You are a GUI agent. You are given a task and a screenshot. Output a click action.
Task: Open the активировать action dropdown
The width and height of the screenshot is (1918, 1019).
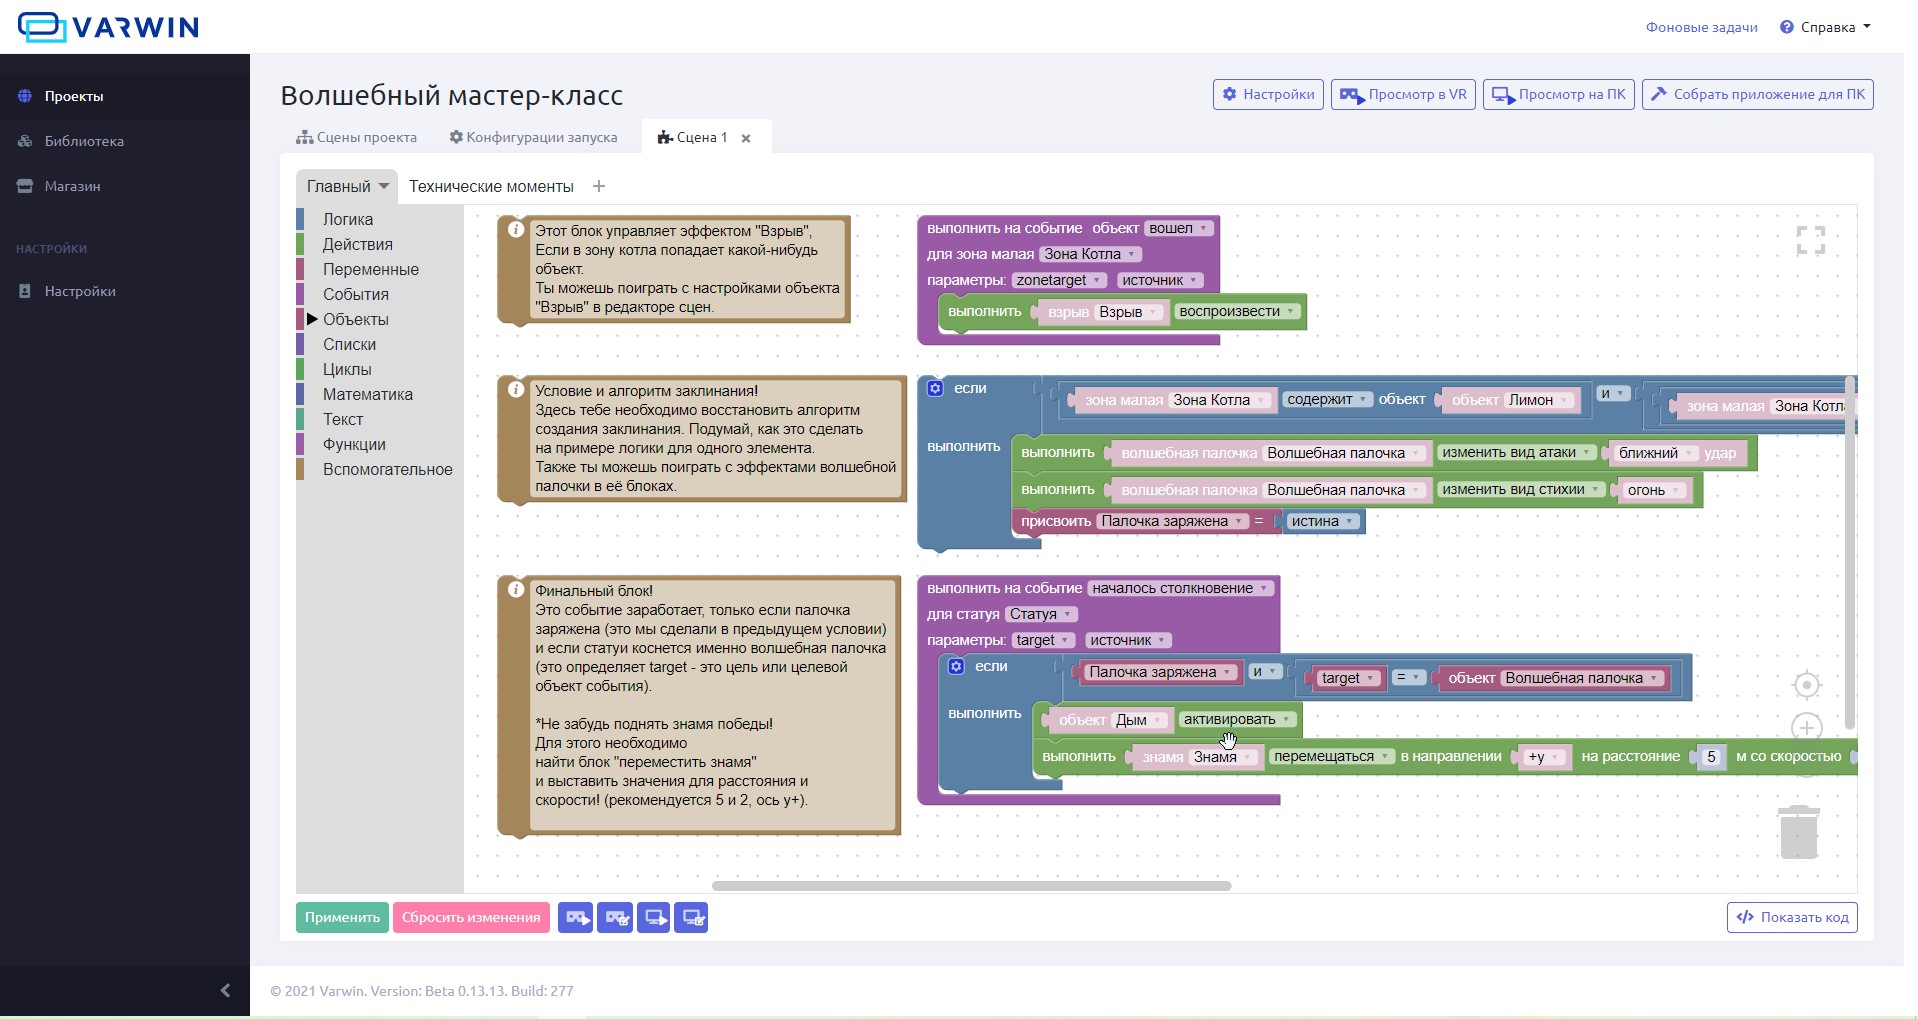tap(1237, 719)
